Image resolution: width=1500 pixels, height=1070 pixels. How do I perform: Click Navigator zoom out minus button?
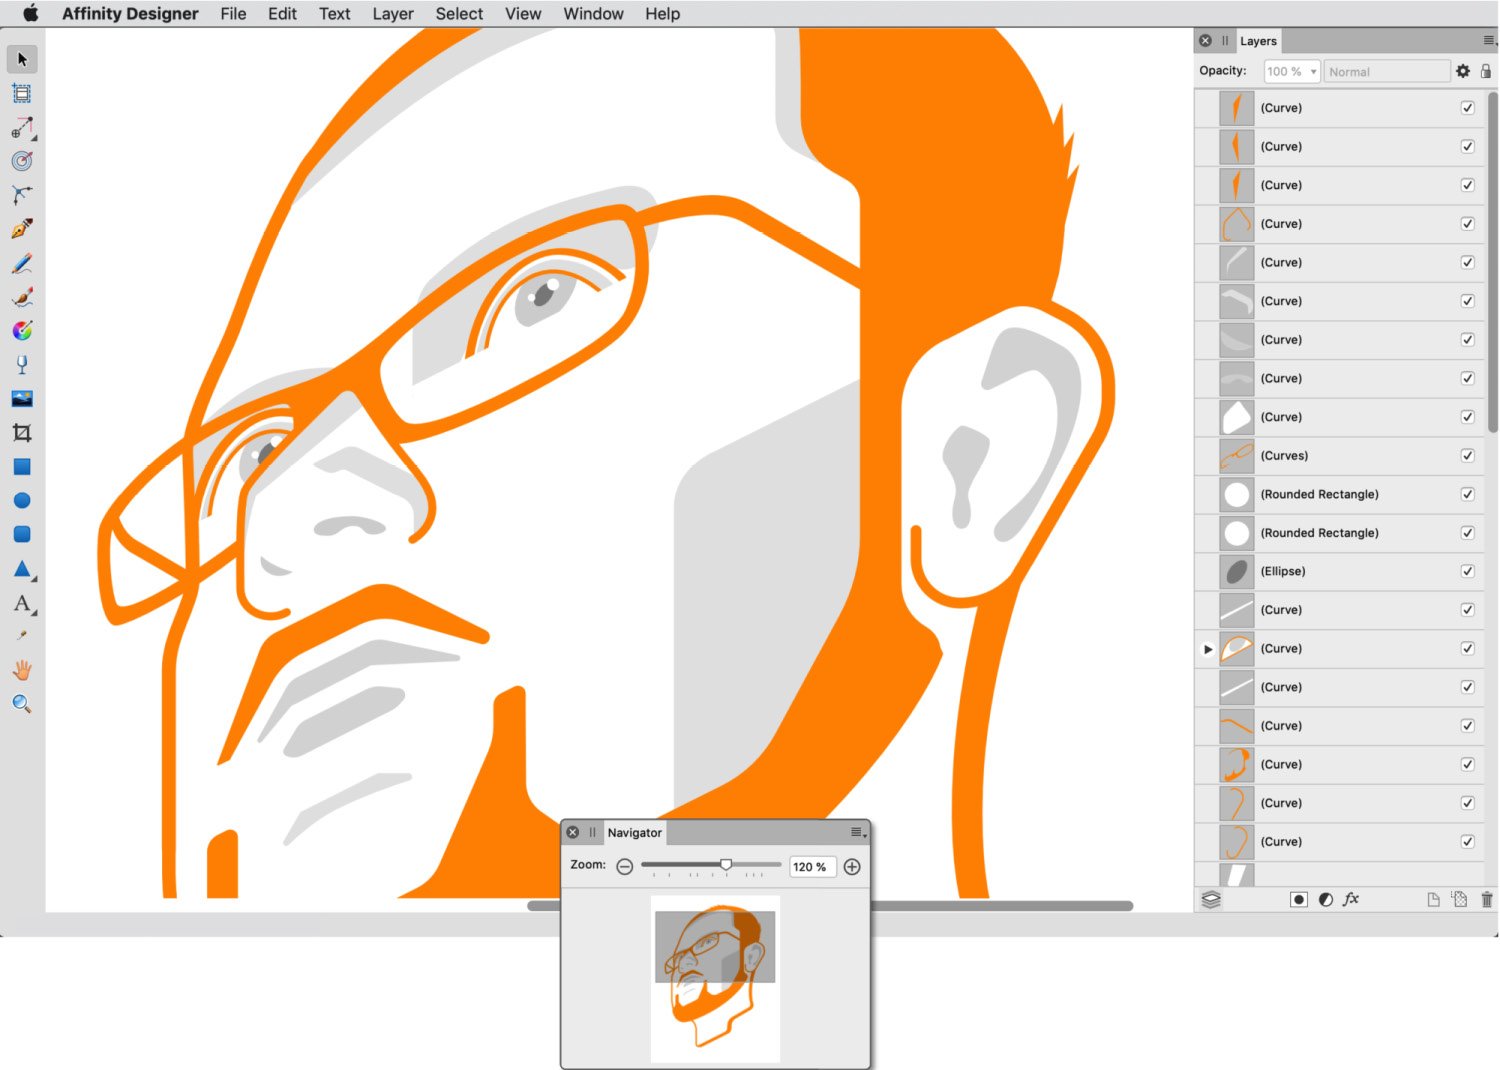point(625,867)
